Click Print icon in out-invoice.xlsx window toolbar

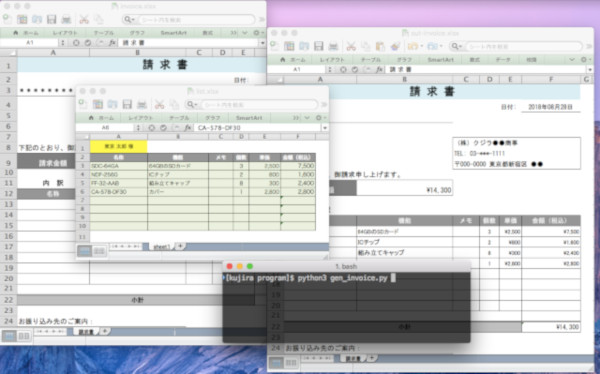[x=333, y=46]
